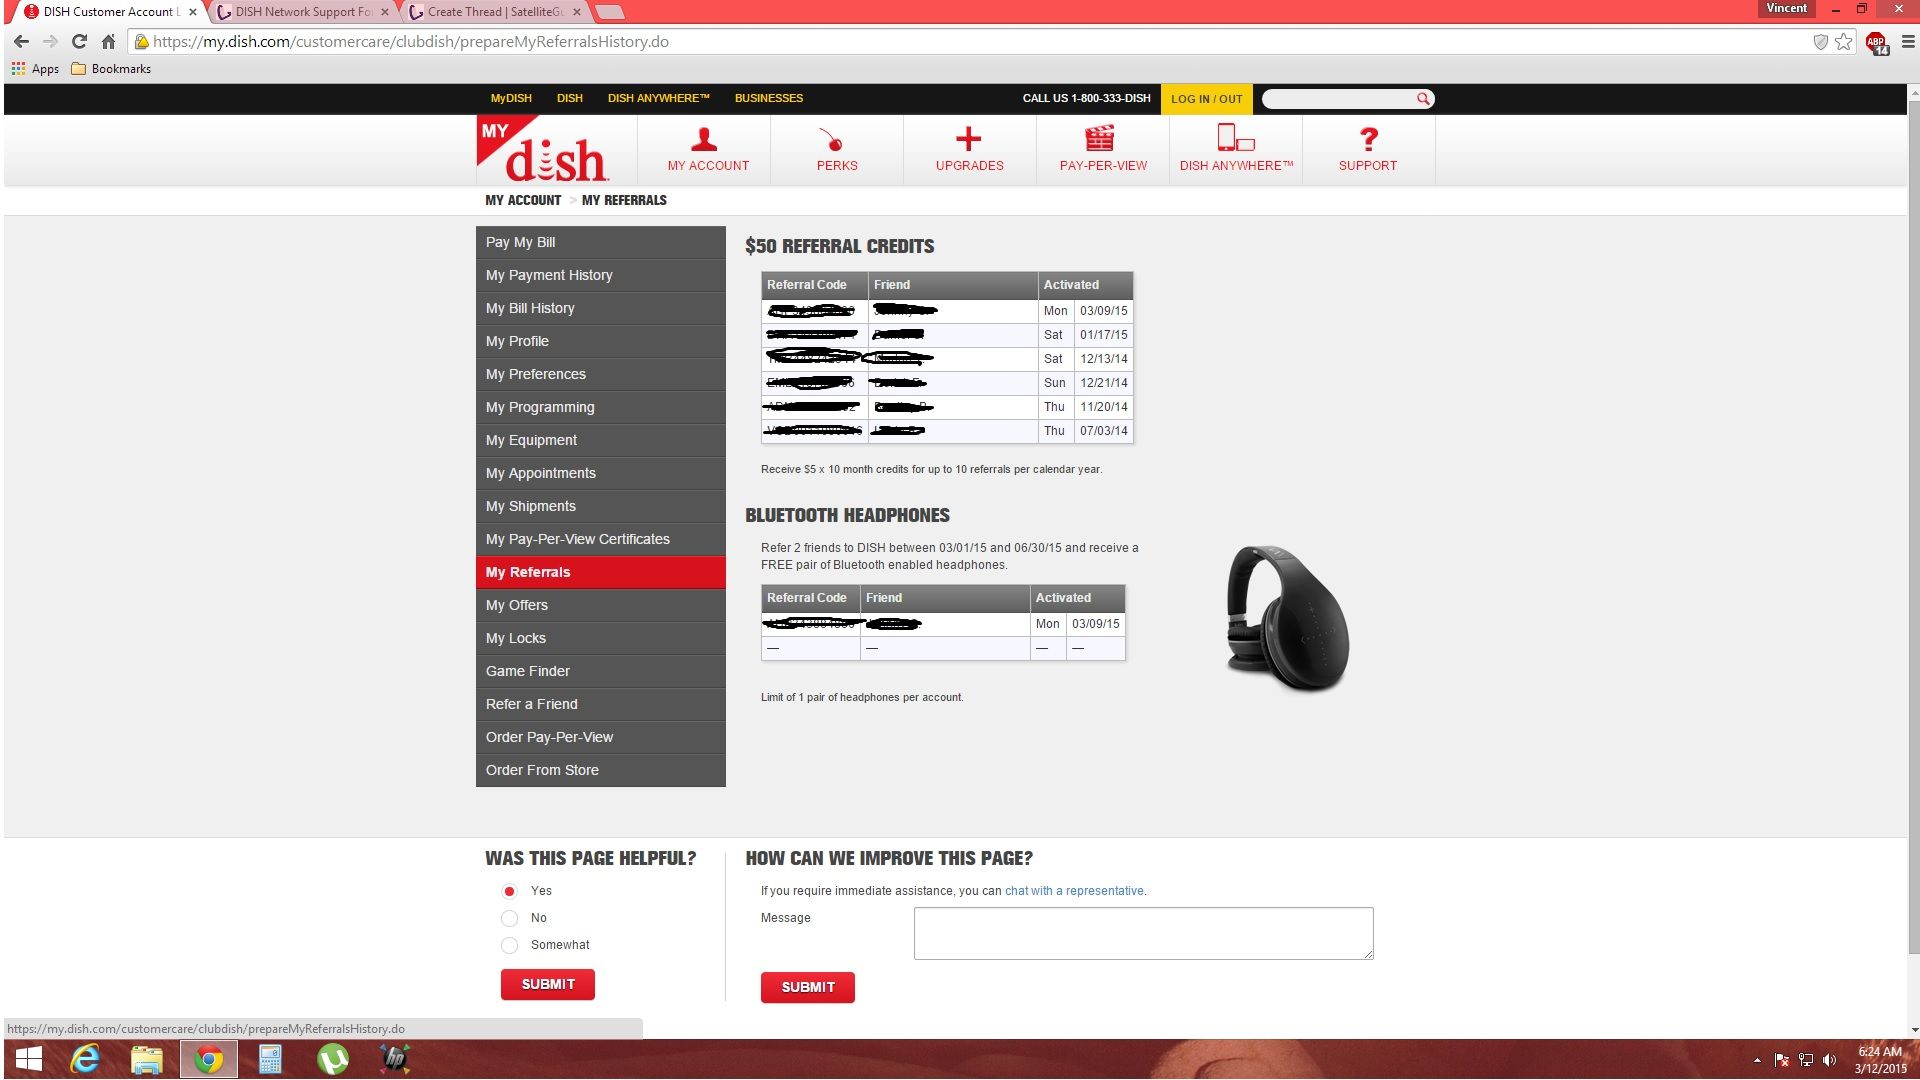Open My Appointments in the sidebar
The image size is (1920, 1080).
pyautogui.click(x=601, y=473)
